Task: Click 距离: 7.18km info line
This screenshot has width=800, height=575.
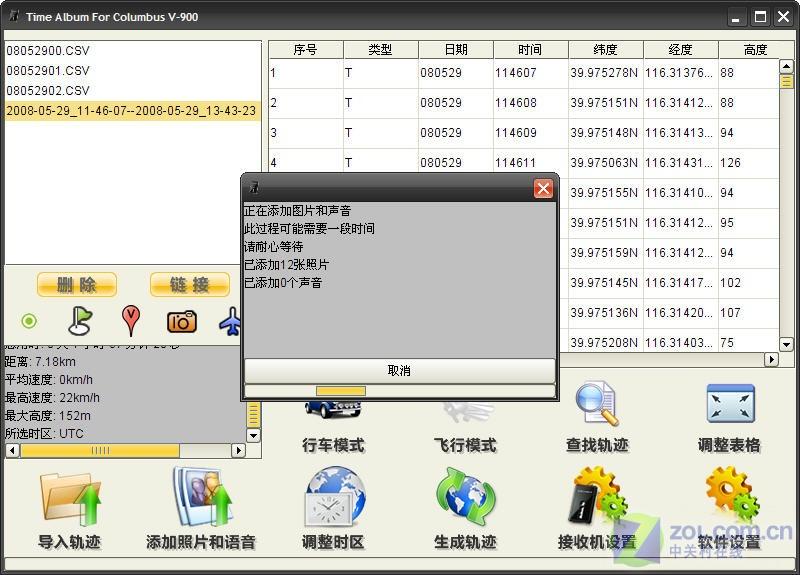Action: coord(40,362)
